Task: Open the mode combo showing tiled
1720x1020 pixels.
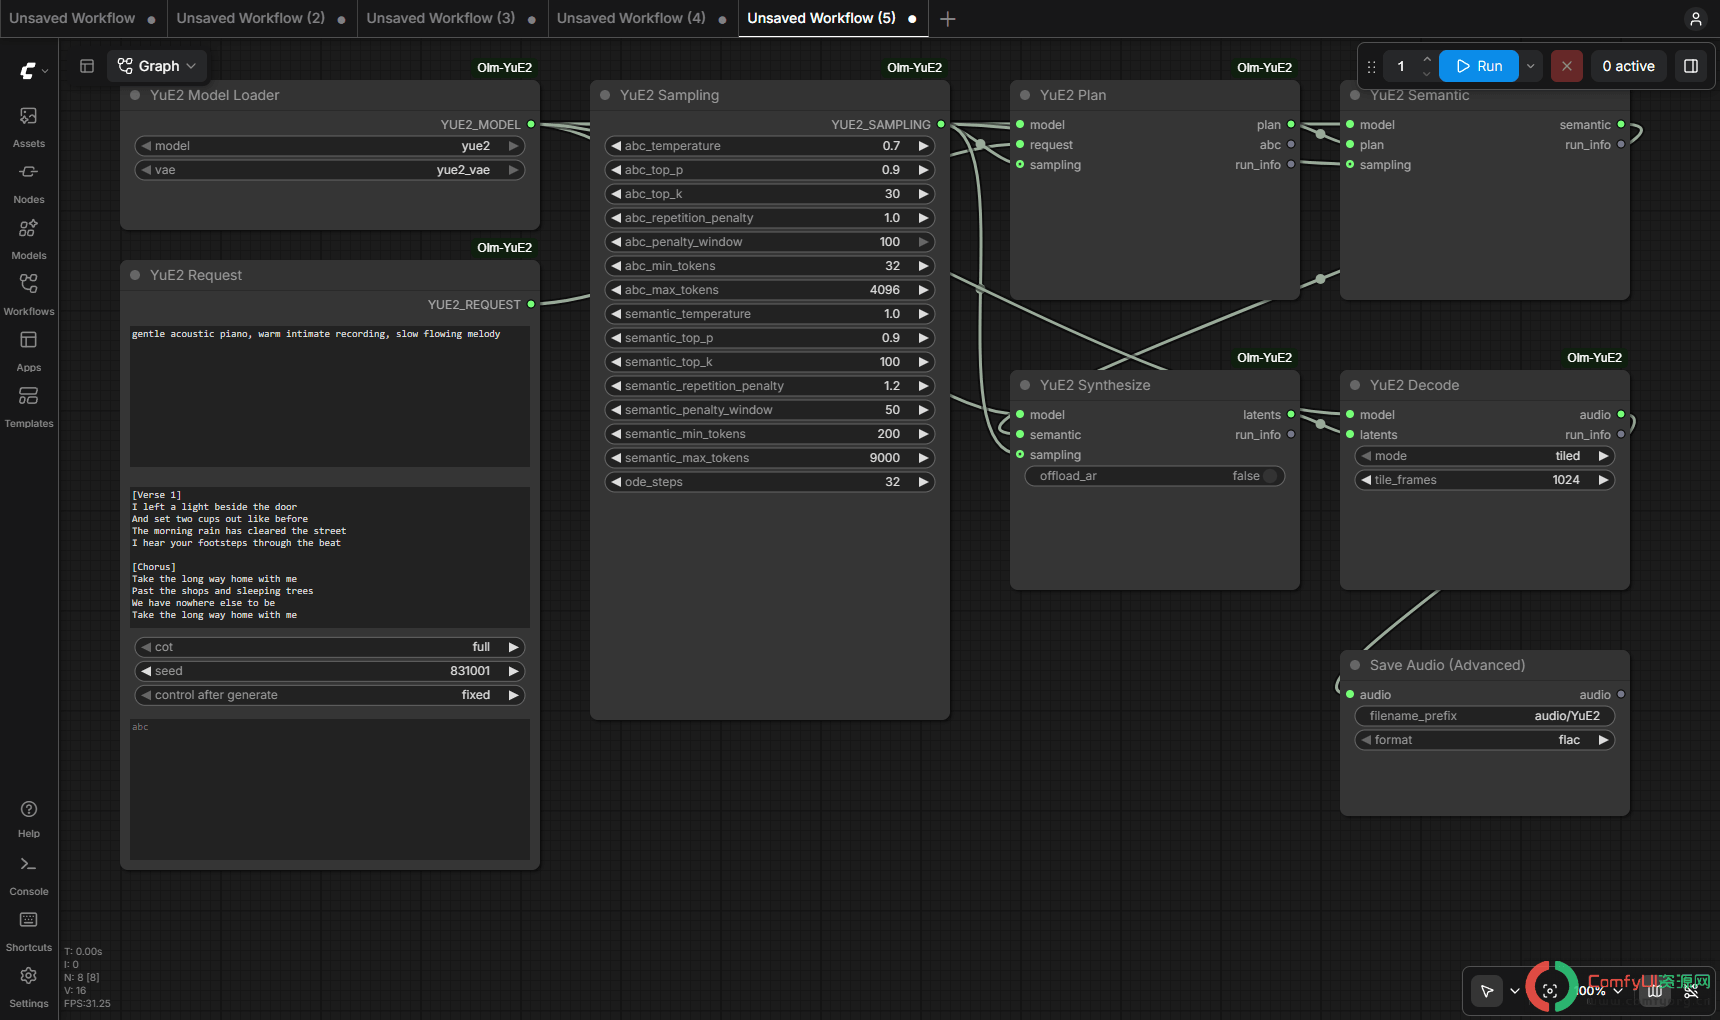Action: click(x=1485, y=456)
